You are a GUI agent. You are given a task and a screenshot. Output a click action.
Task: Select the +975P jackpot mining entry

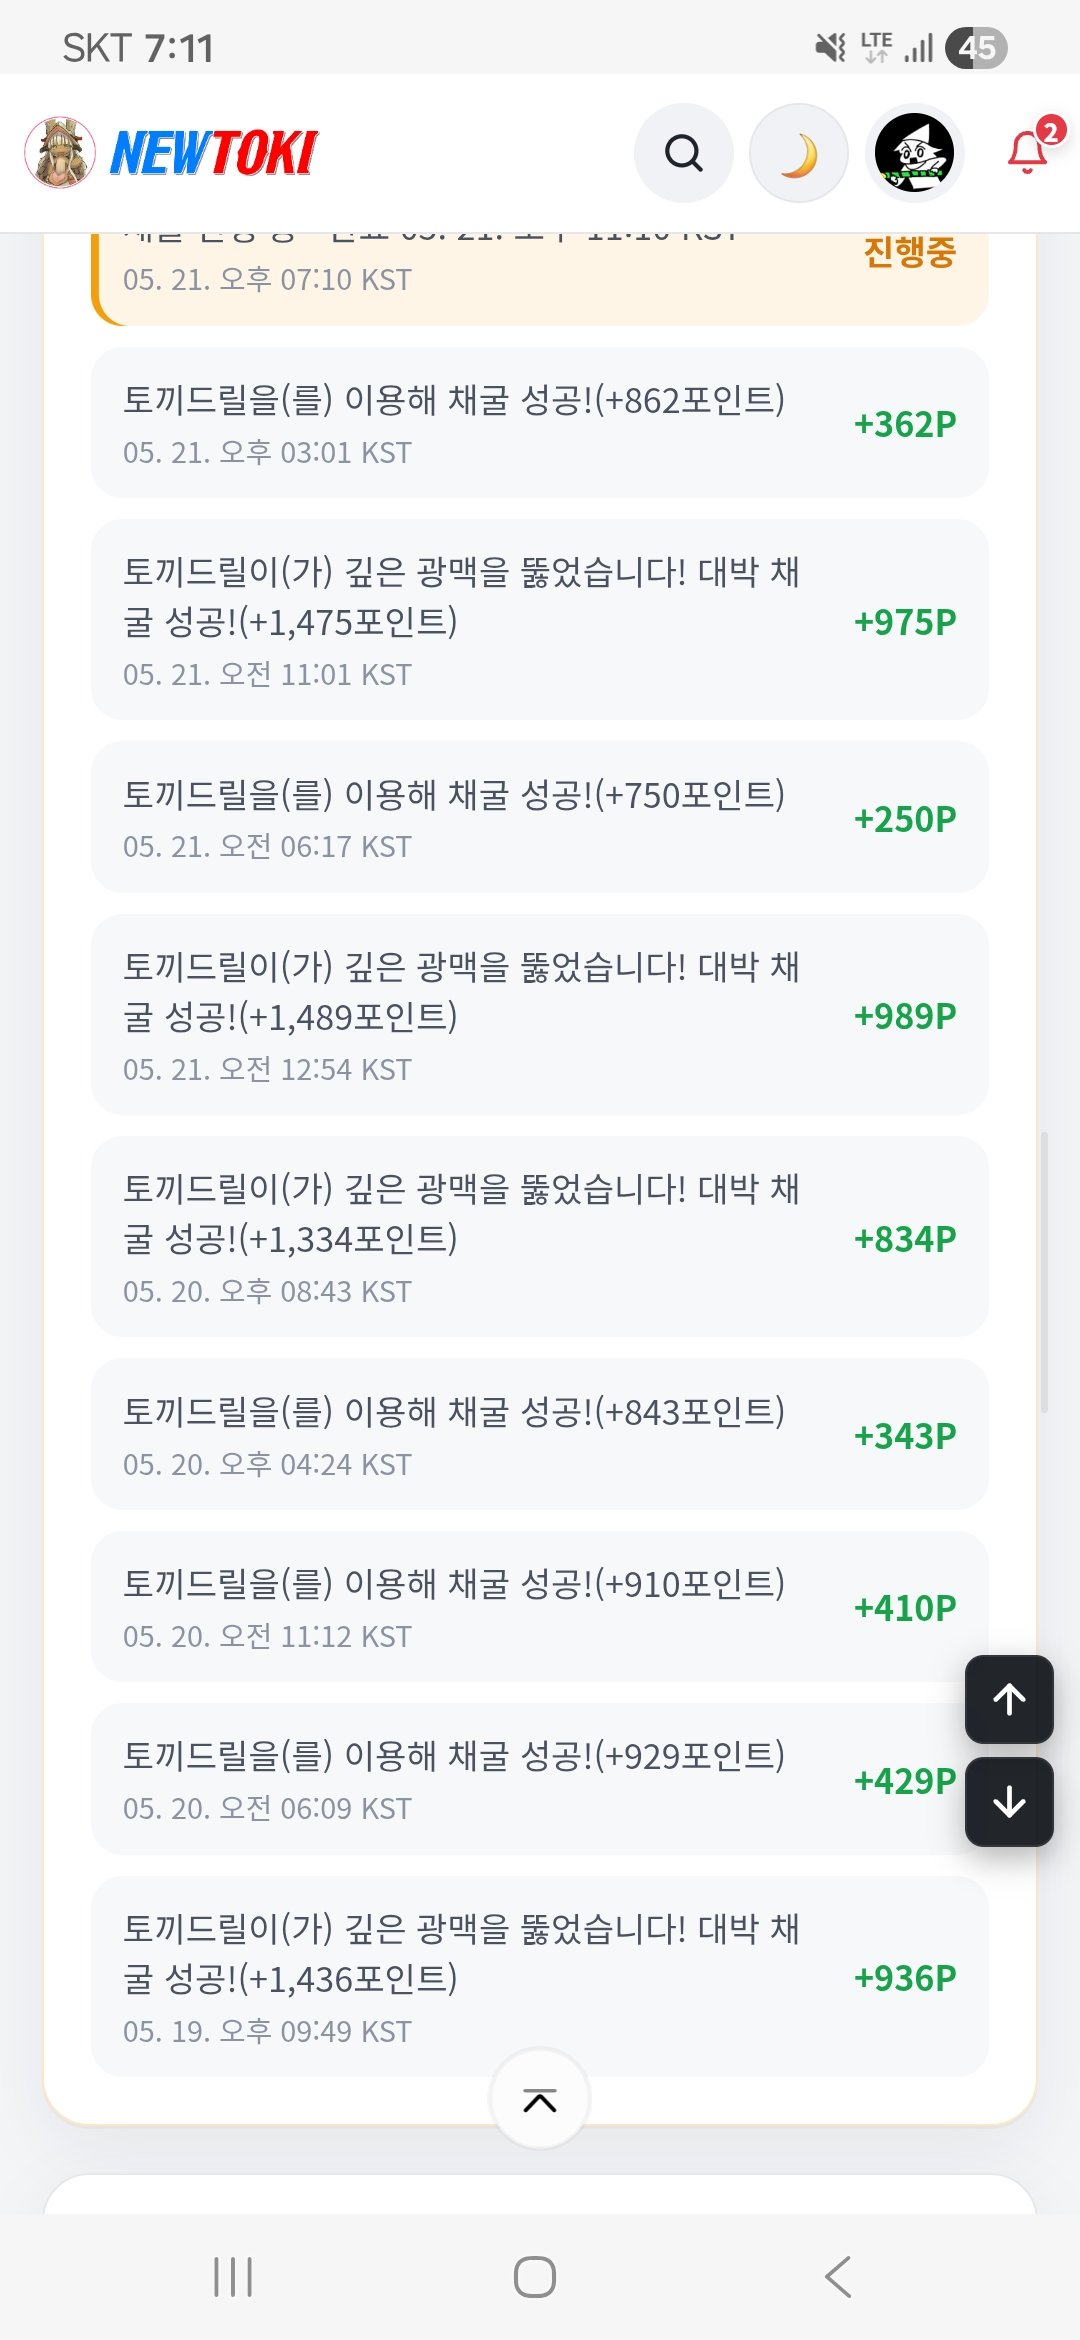click(540, 620)
